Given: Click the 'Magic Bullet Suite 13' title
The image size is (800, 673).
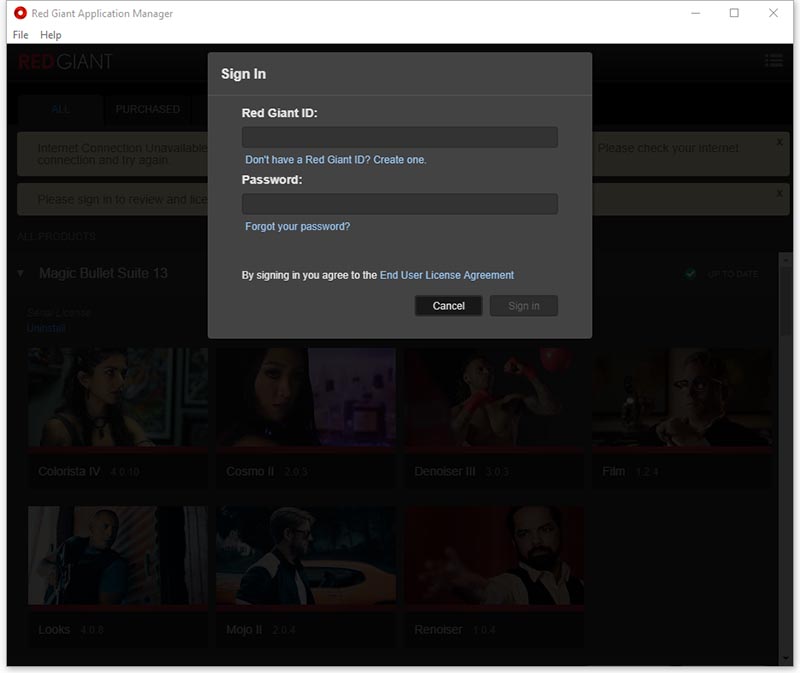Looking at the screenshot, I should [x=104, y=273].
